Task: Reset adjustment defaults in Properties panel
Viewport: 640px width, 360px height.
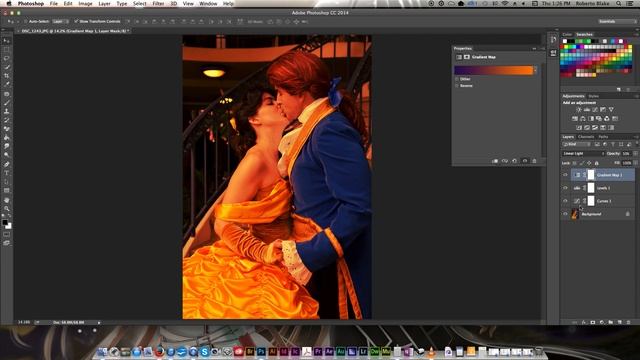Action: pos(515,161)
